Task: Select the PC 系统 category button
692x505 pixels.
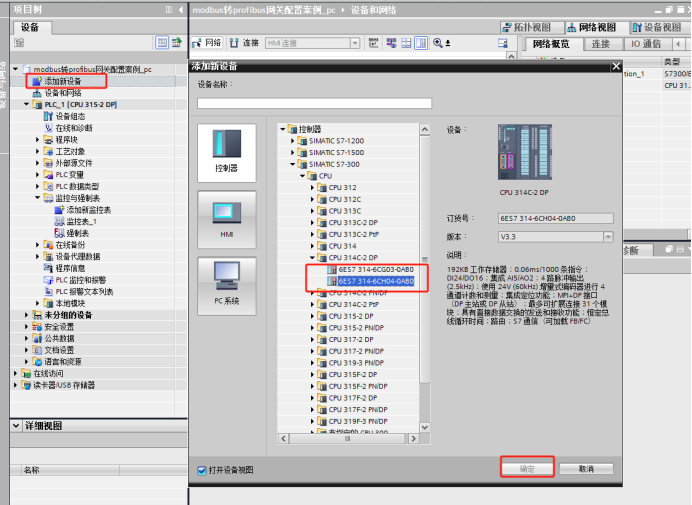Action: (x=227, y=286)
